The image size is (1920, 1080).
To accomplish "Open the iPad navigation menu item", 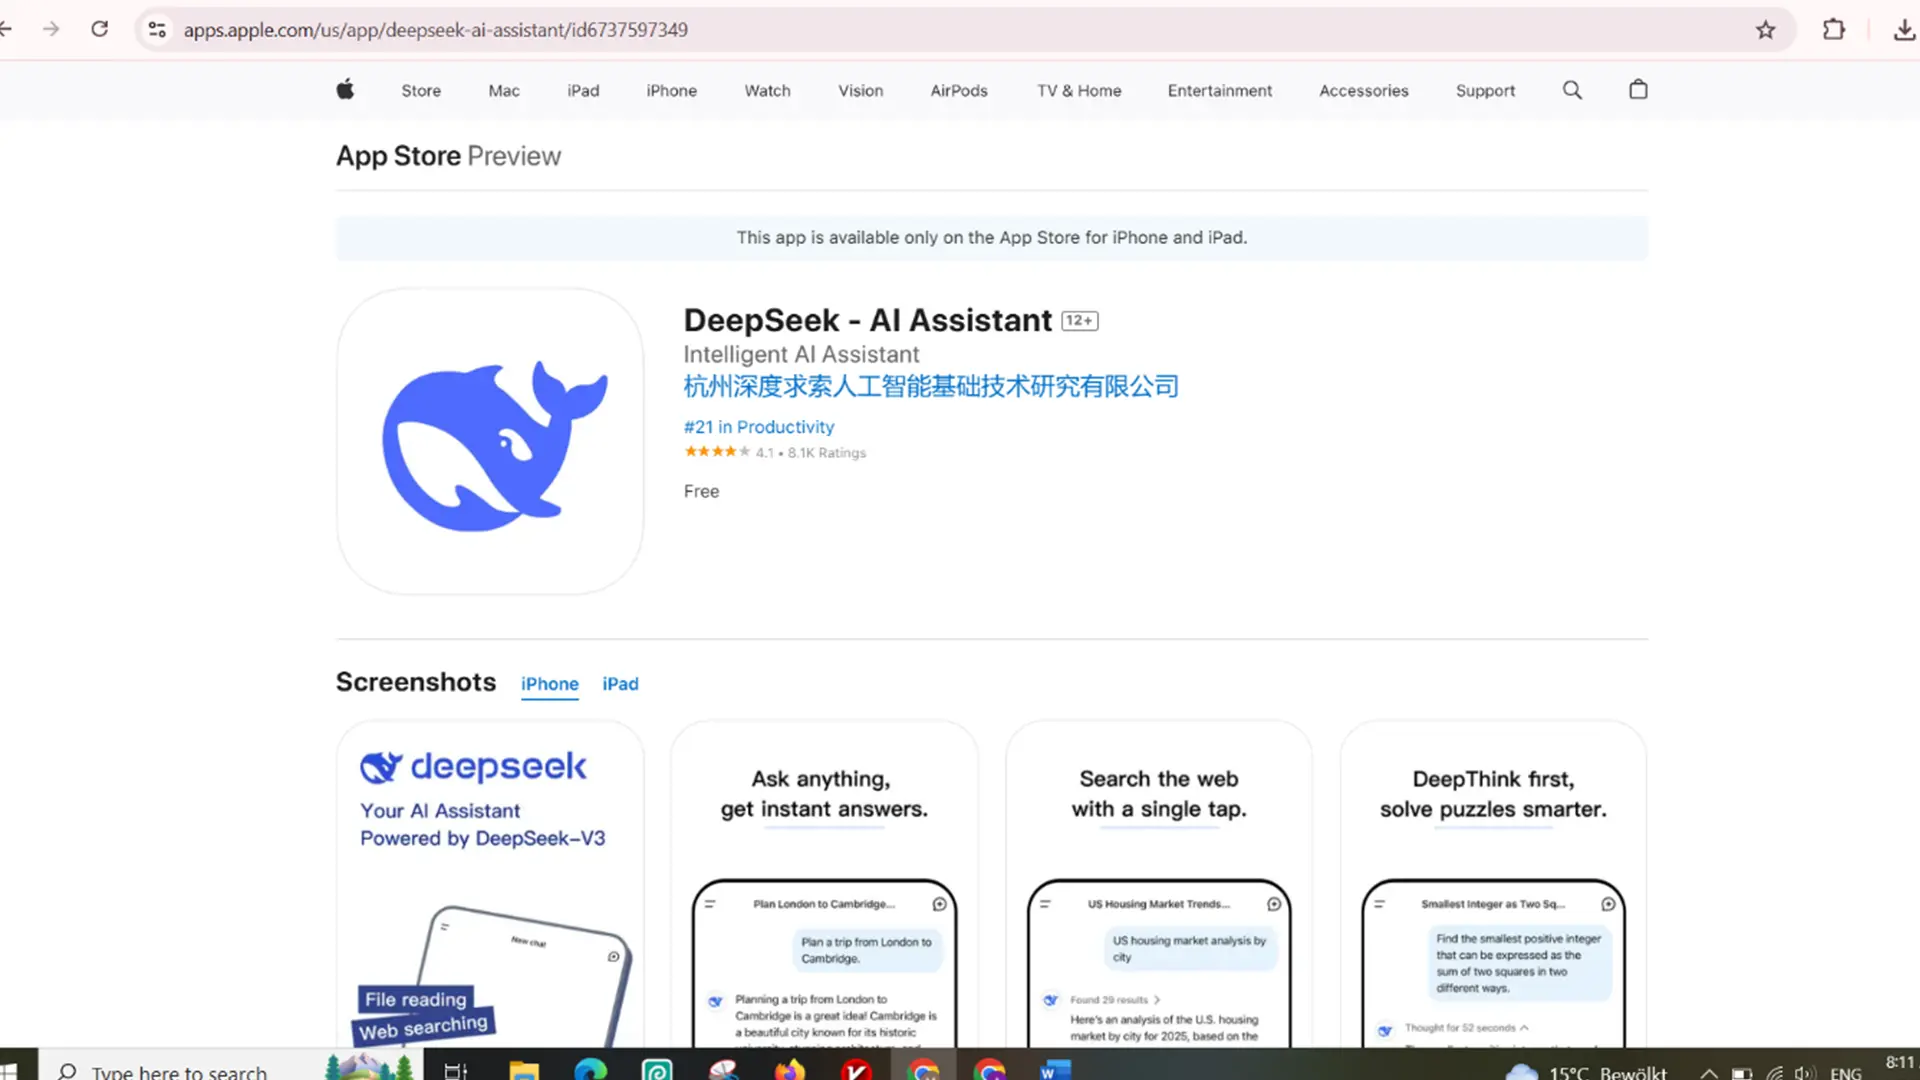I will pyautogui.click(x=583, y=90).
